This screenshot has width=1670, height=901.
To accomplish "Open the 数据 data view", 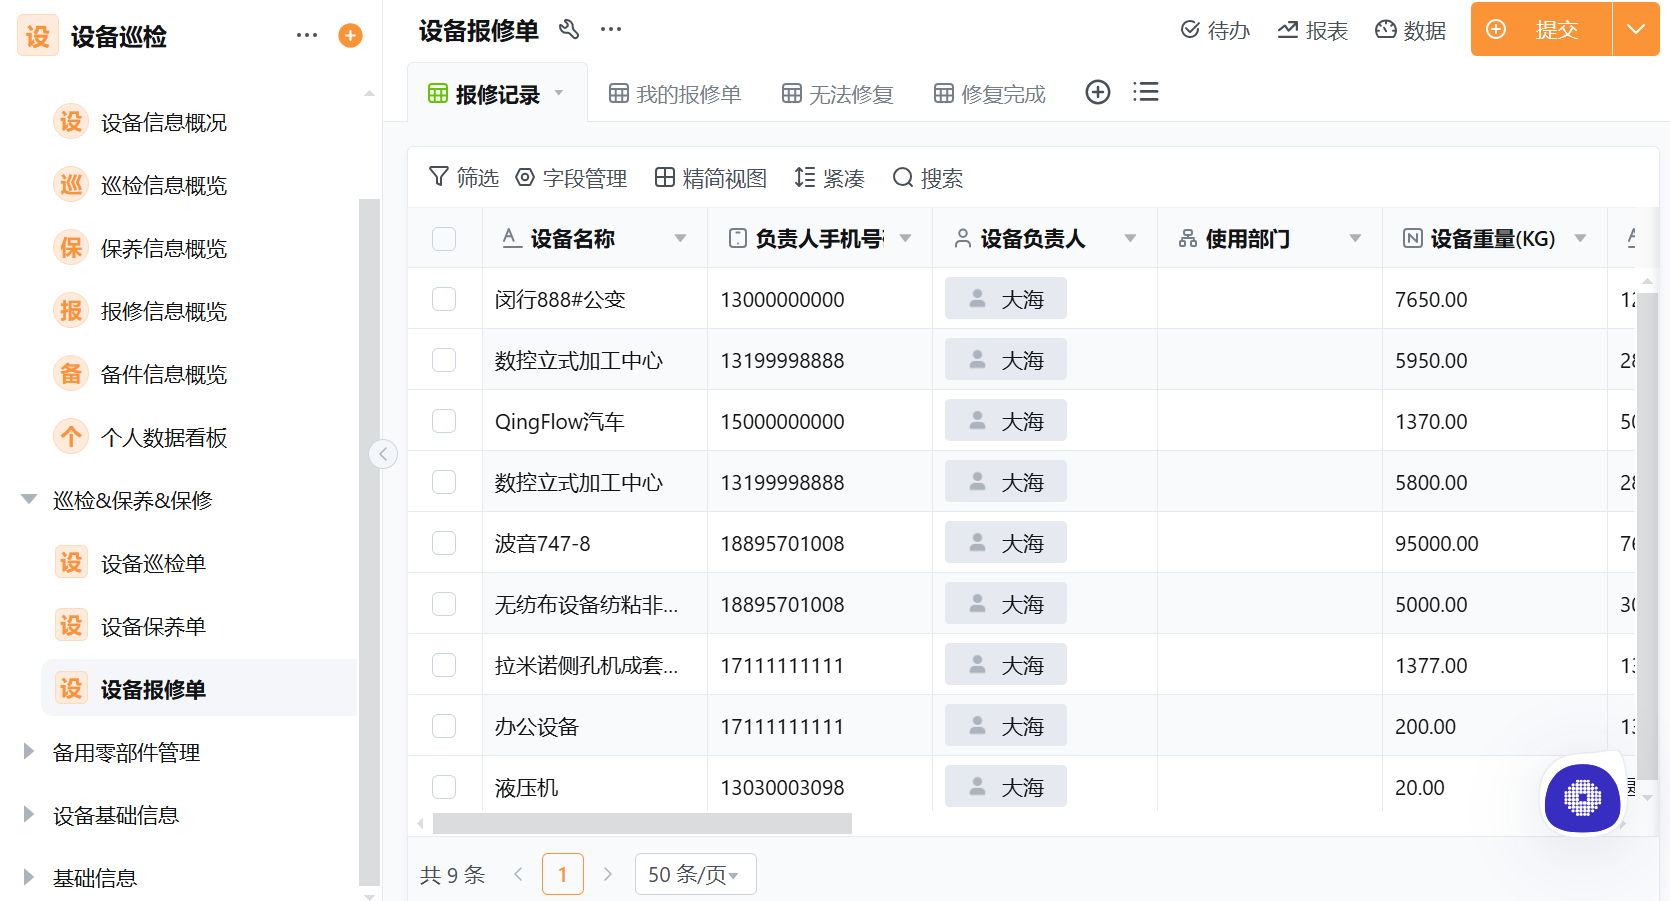I will (x=1410, y=30).
